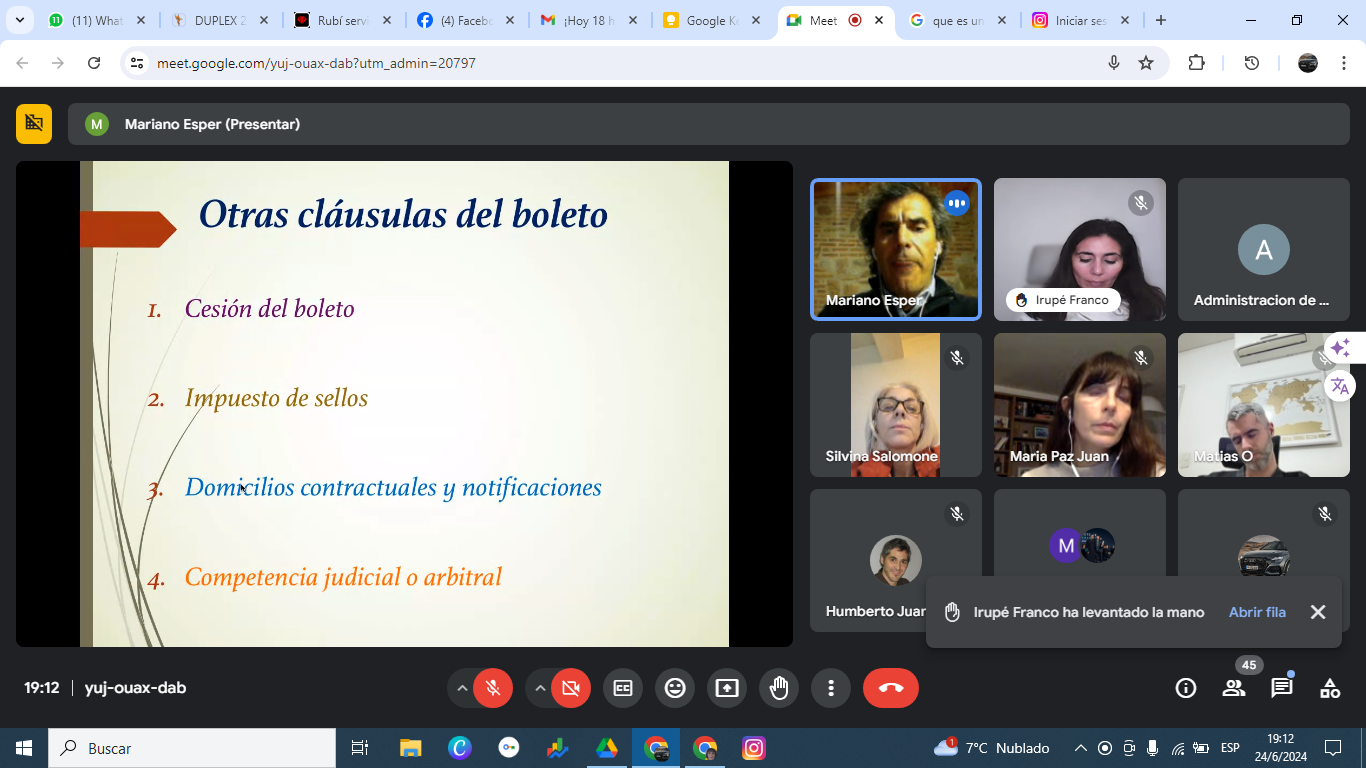Click the raise hand icon
1366x768 pixels.
point(779,688)
